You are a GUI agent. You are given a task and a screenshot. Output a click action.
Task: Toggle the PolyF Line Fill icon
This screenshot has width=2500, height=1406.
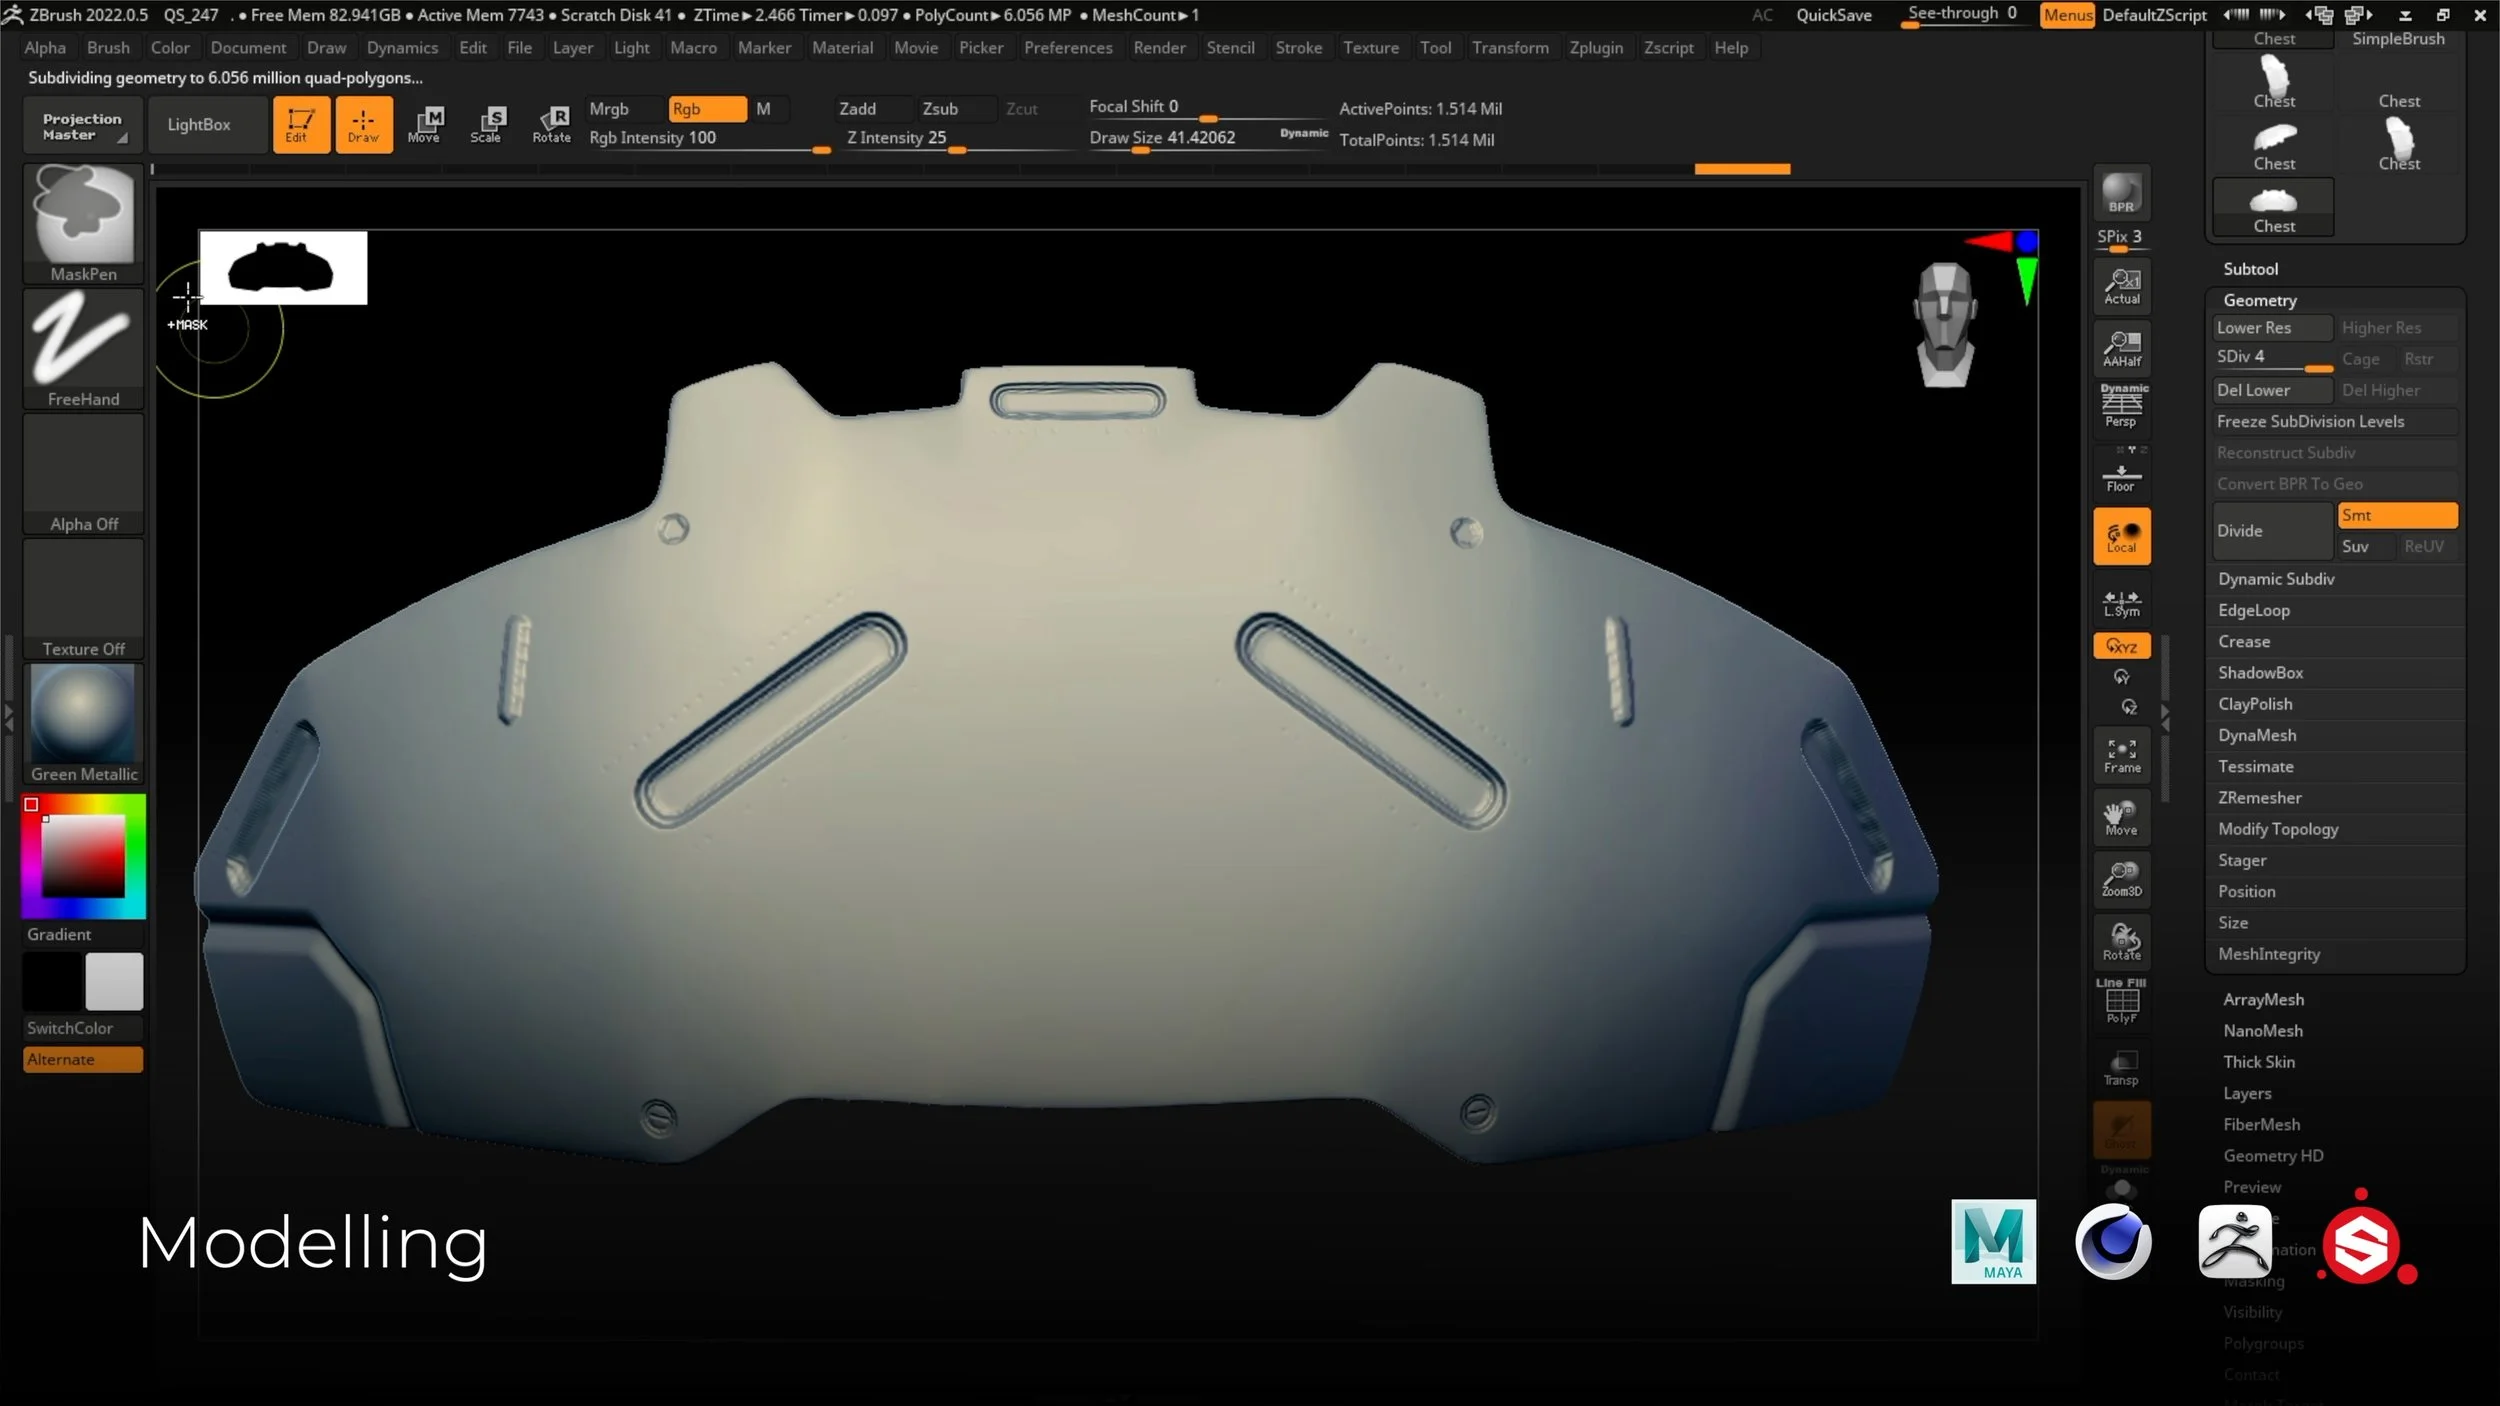click(2121, 1002)
